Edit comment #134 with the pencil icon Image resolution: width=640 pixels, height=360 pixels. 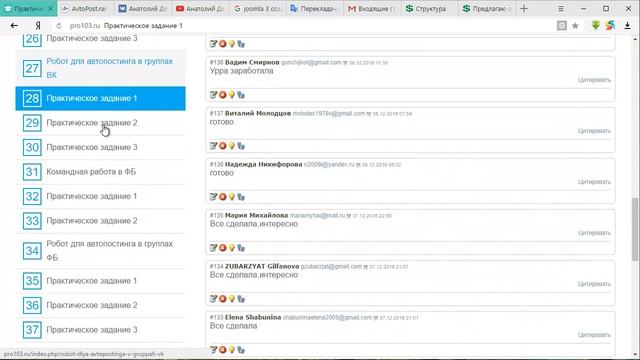pyautogui.click(x=213, y=299)
